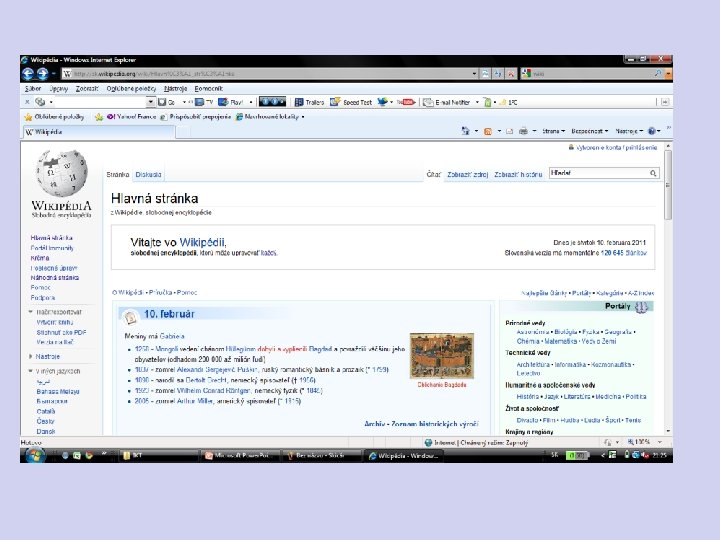The image size is (720, 540).
Task: Open the Úpravy menu
Action: (59, 89)
